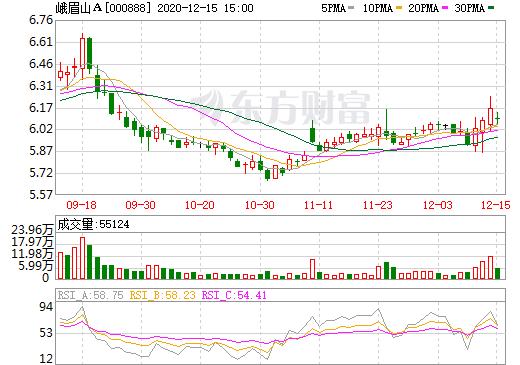Click the tallest volume bar near 09-18
This screenshot has height=365, width=520.
click(82, 258)
